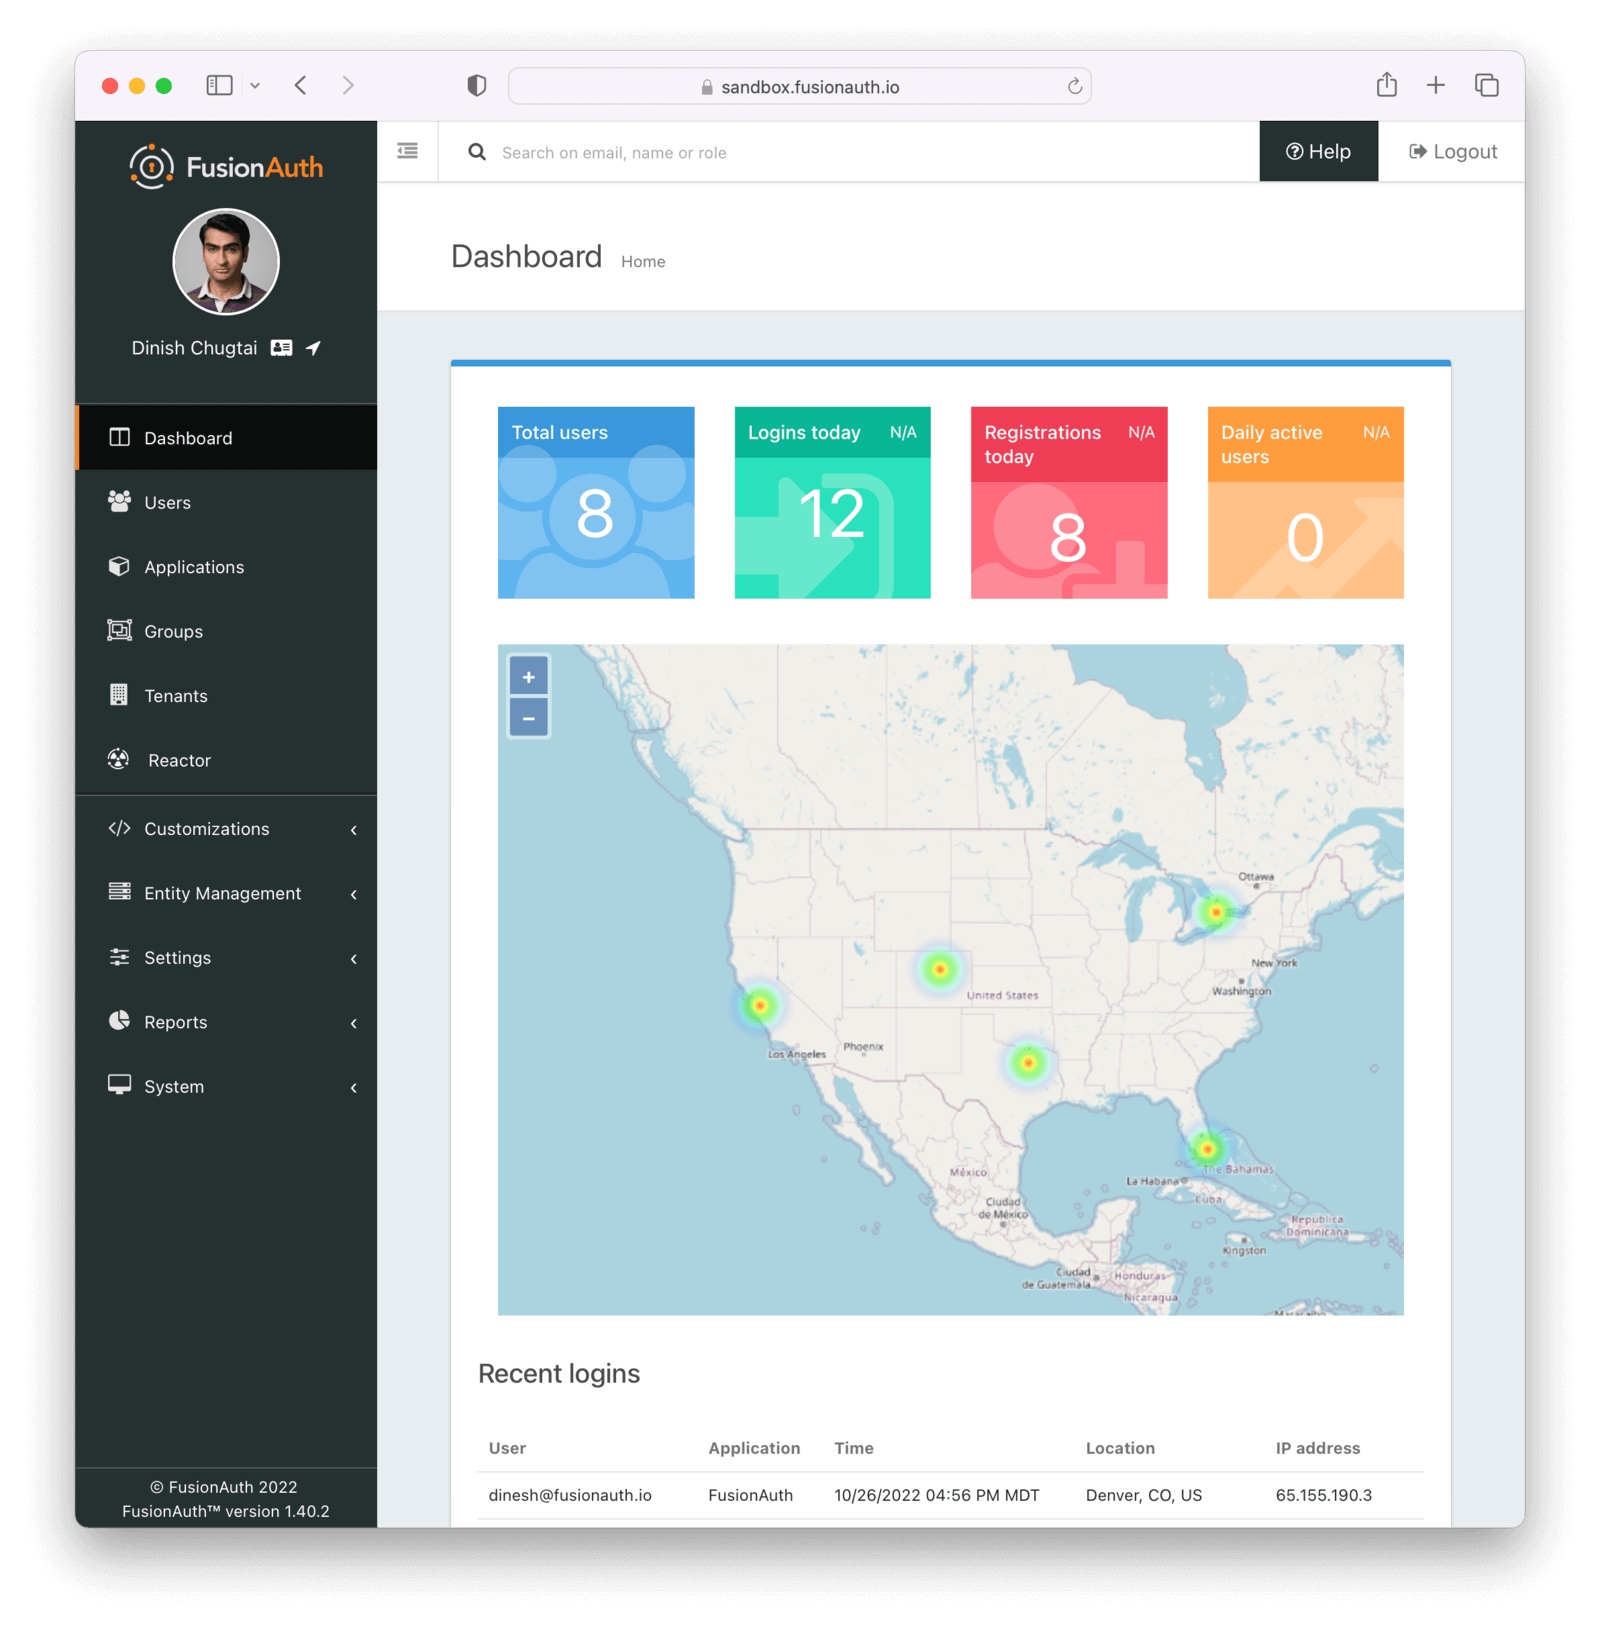Go forward in browser history
Image resolution: width=1600 pixels, height=1627 pixels.
tap(348, 85)
